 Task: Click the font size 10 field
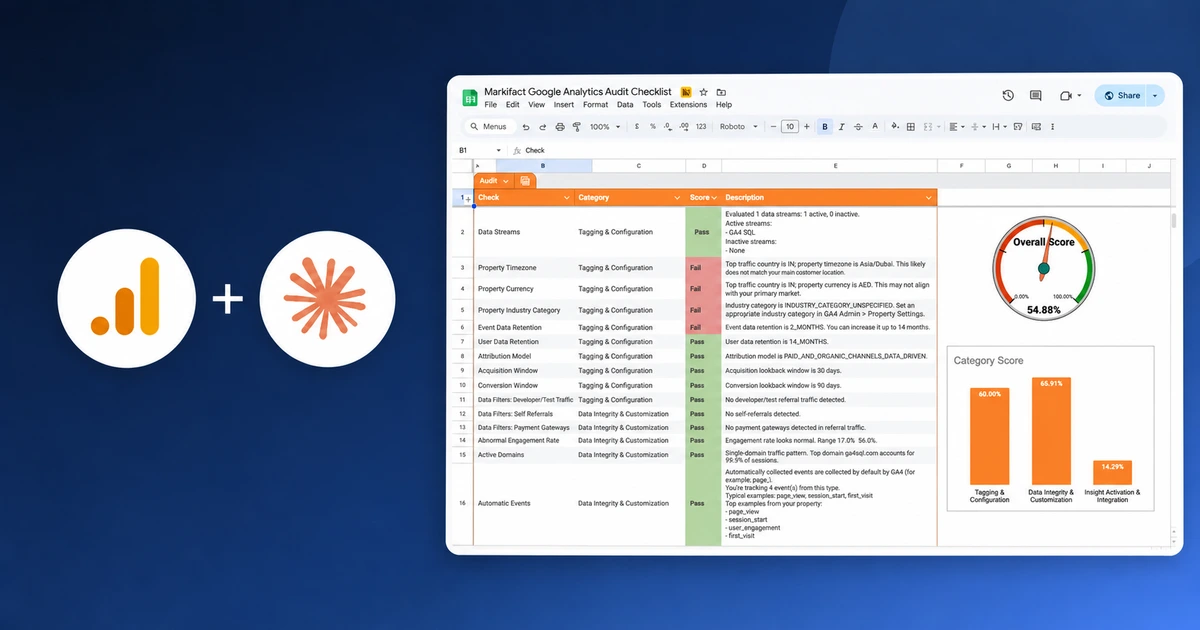[790, 127]
